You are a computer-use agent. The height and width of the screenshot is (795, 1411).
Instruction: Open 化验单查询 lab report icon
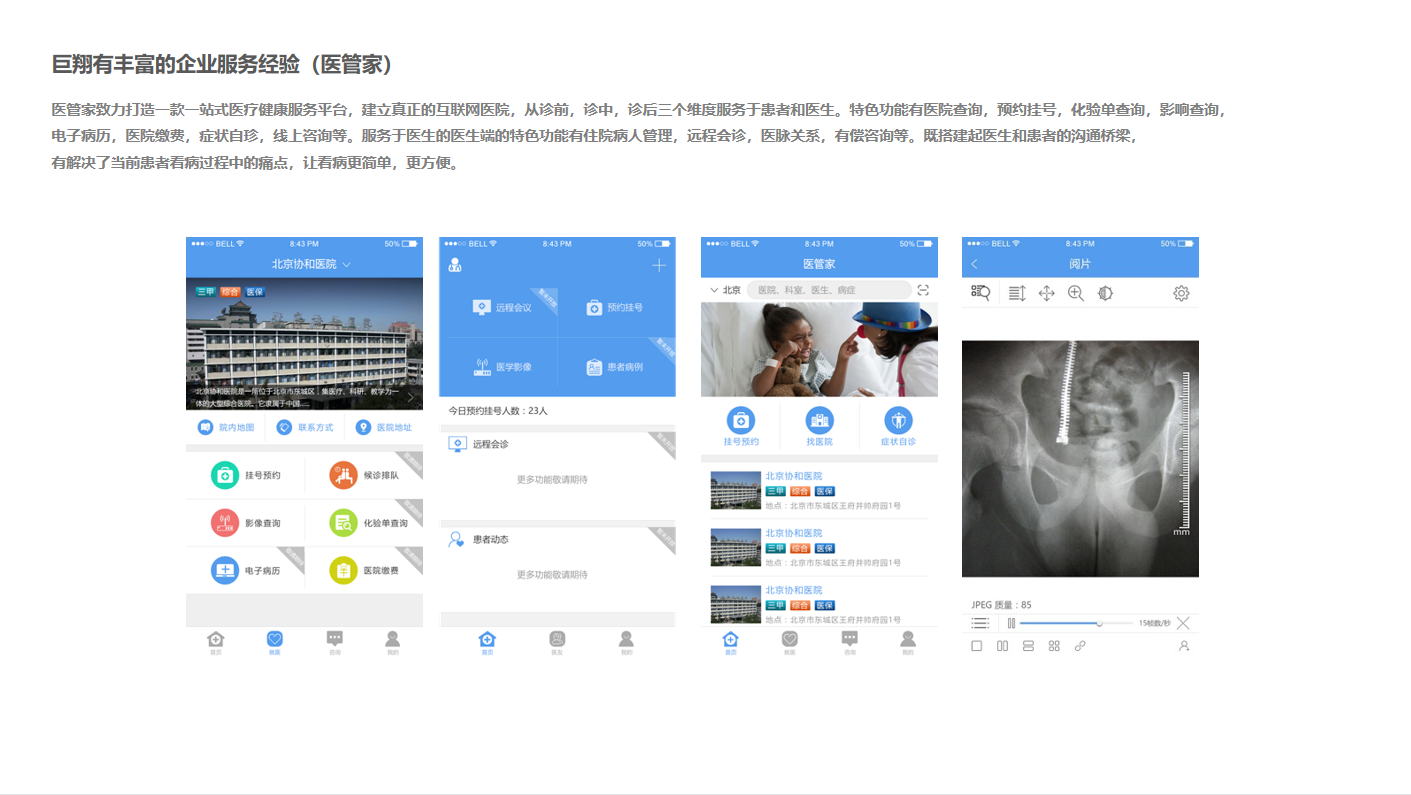(343, 522)
